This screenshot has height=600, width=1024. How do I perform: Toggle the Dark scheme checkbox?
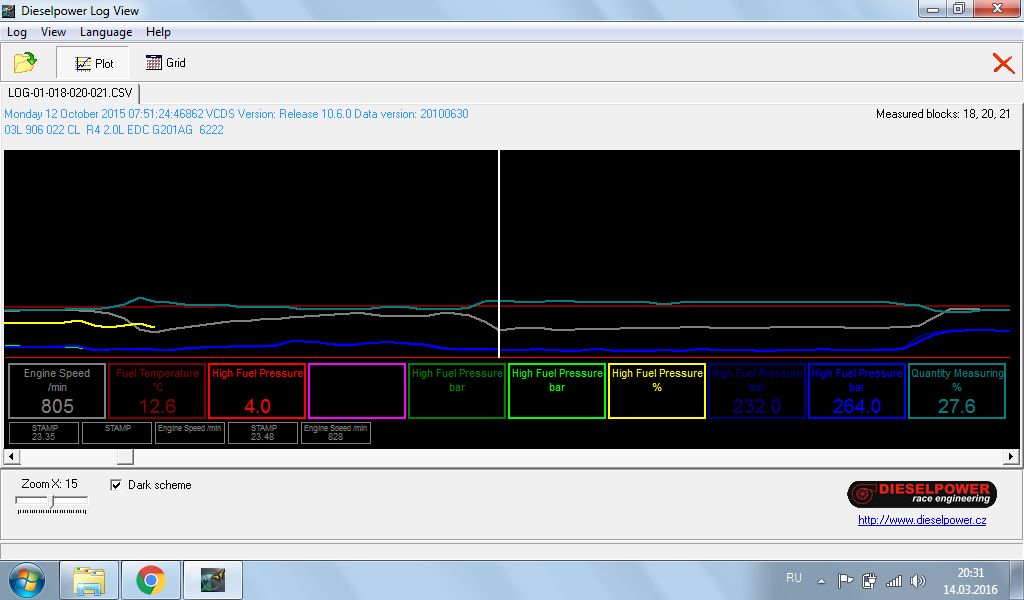pyautogui.click(x=116, y=485)
